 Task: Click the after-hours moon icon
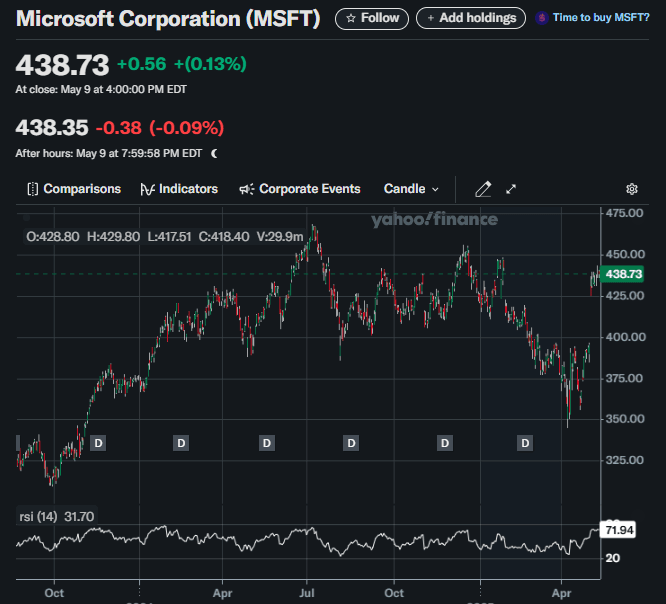[x=214, y=153]
